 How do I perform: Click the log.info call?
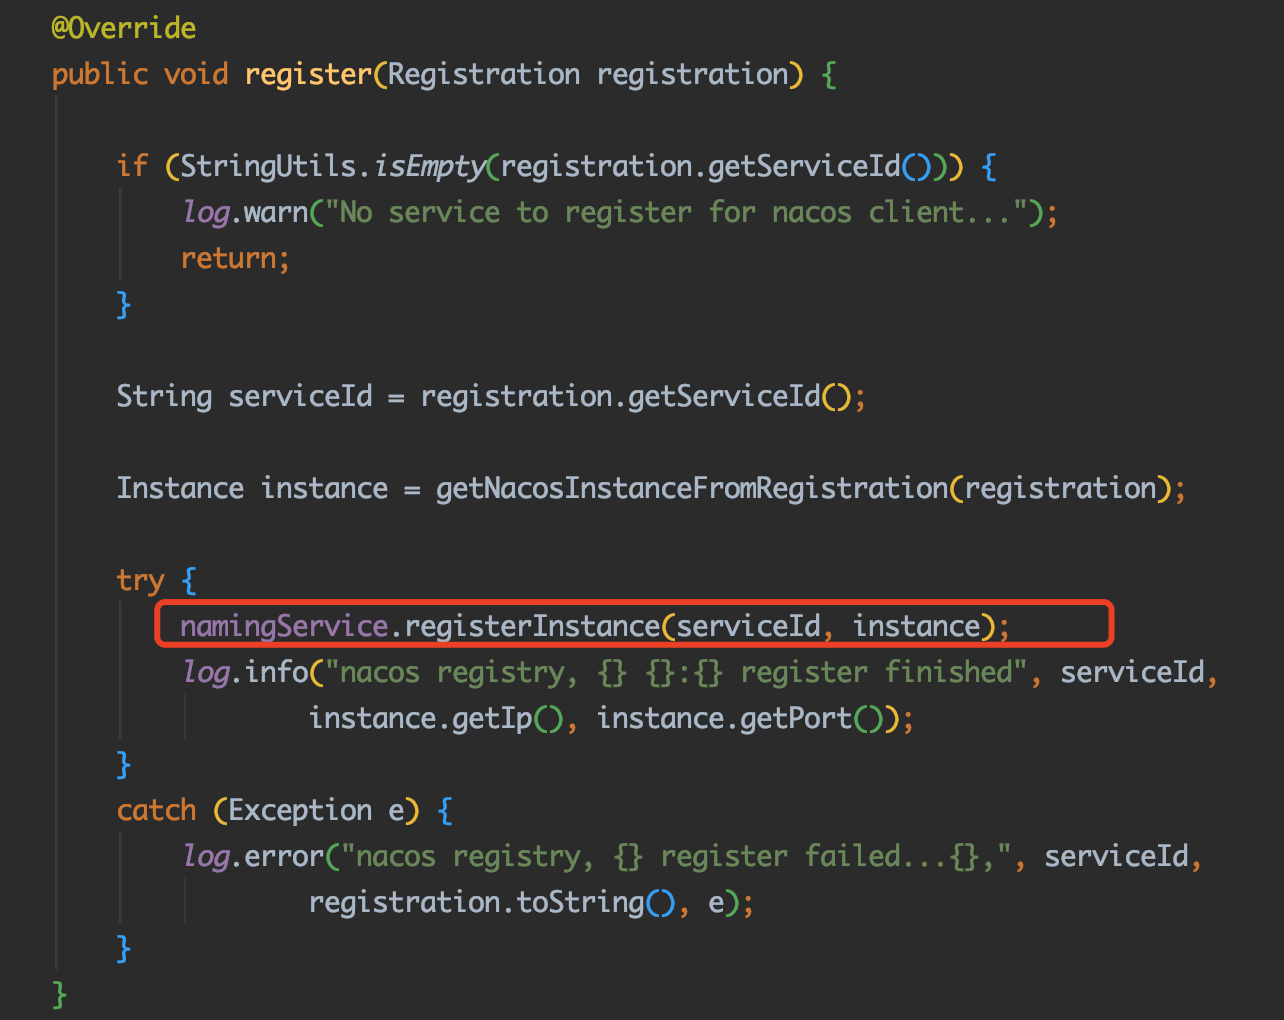tap(245, 672)
